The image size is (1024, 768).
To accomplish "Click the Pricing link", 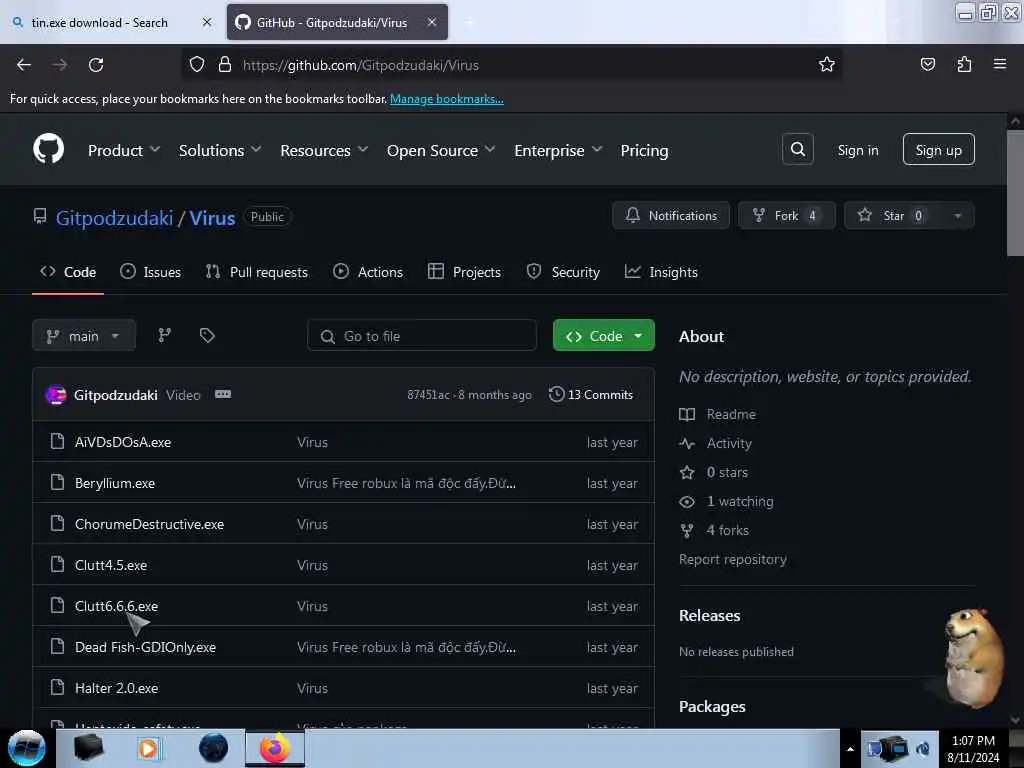I will point(644,150).
